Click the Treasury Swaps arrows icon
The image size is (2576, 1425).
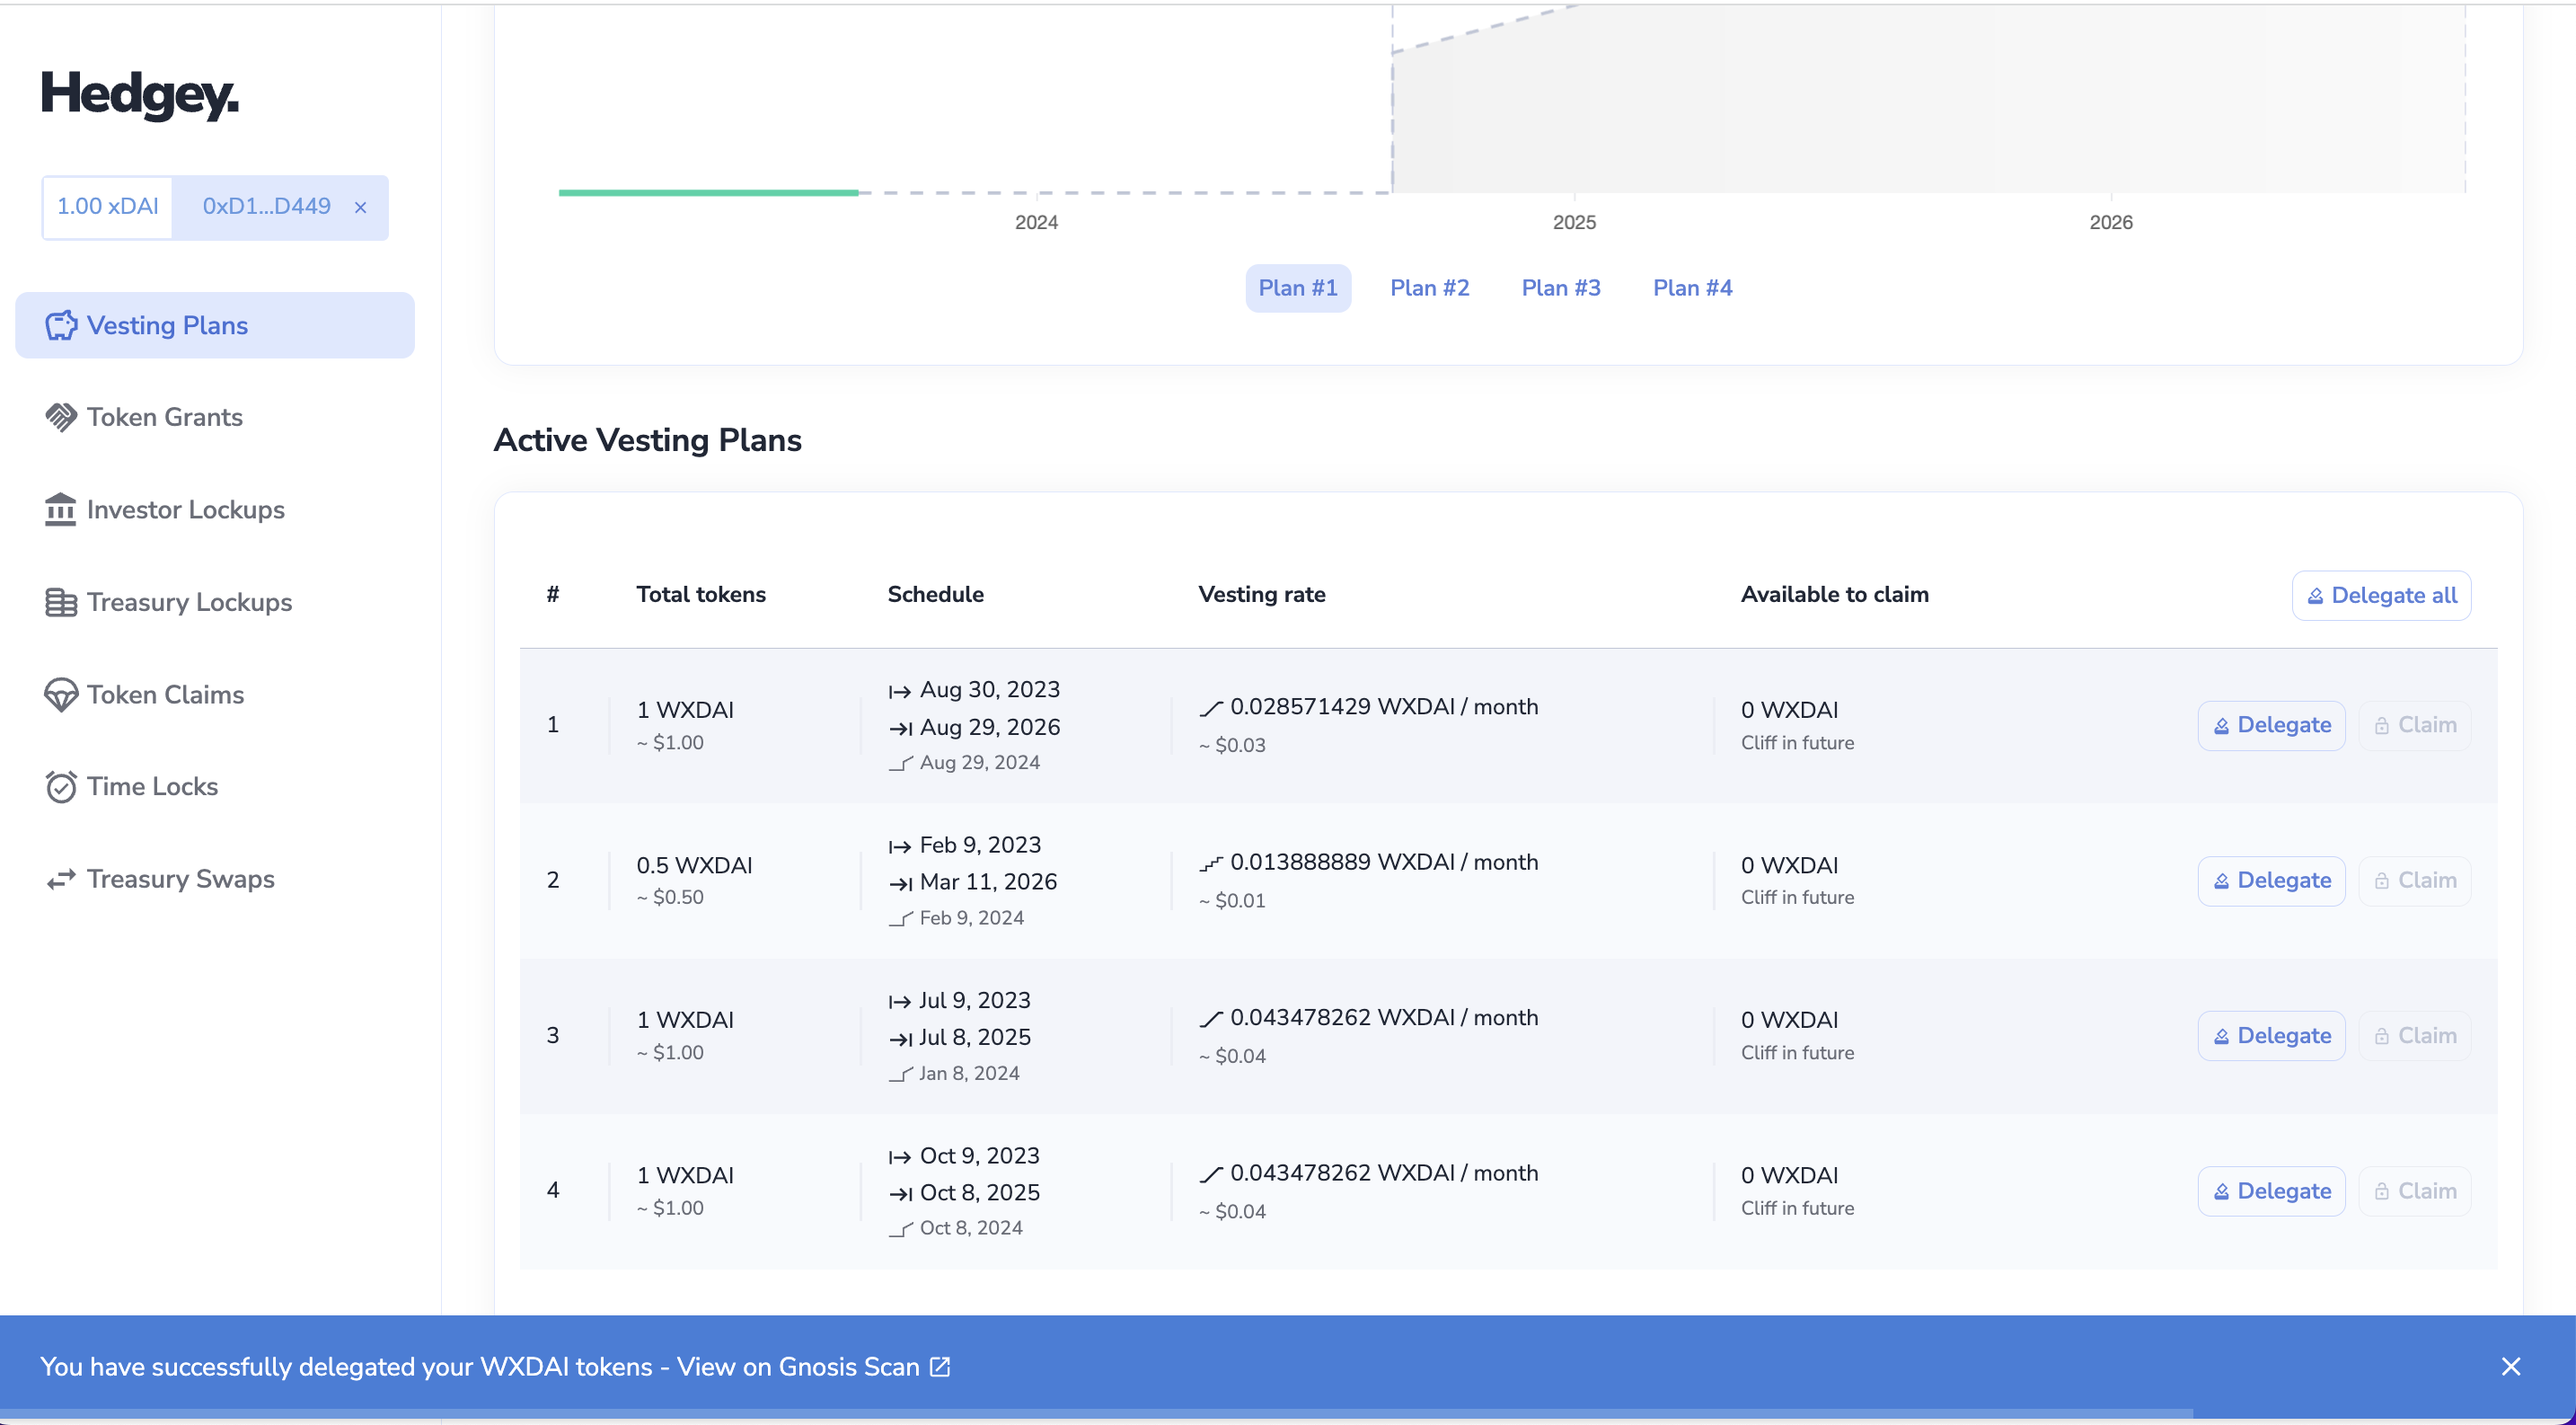coord(61,879)
